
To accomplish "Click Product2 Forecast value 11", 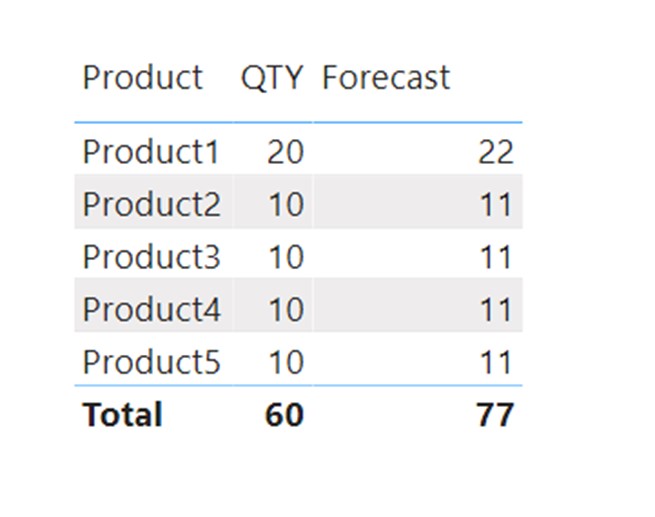I will tap(496, 205).
